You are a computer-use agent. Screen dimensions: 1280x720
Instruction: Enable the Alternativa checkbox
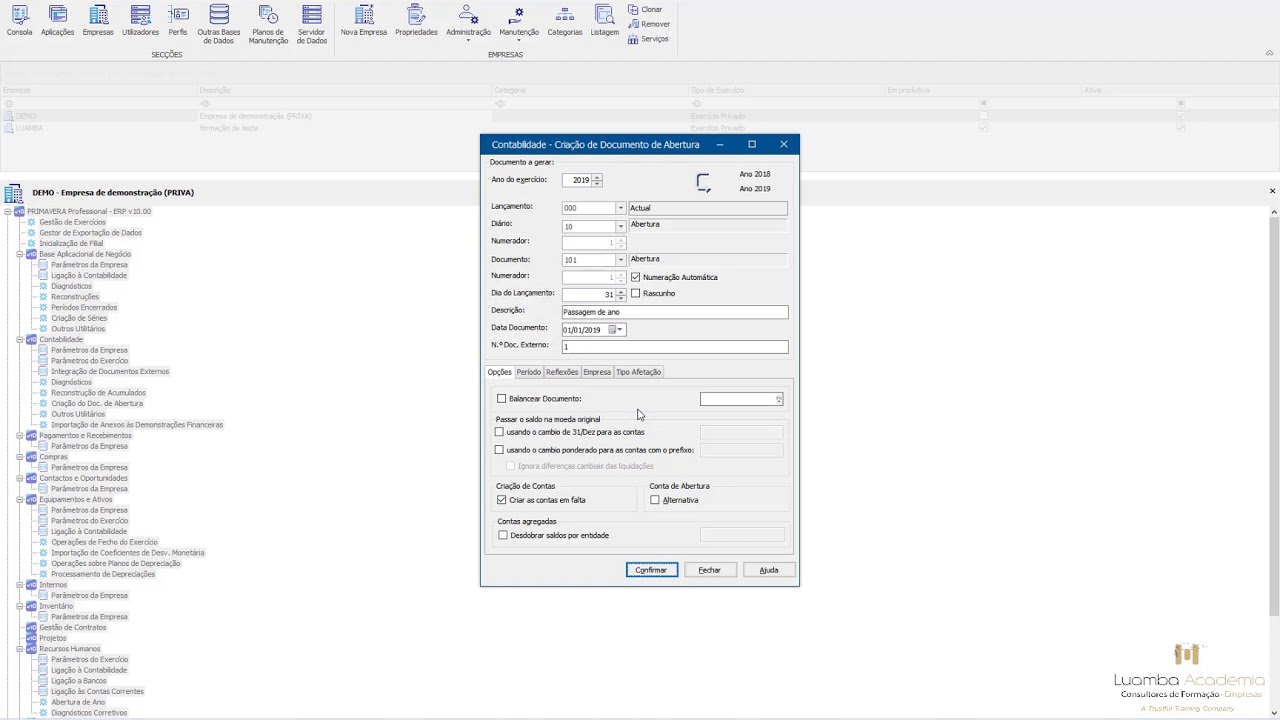[x=655, y=500]
